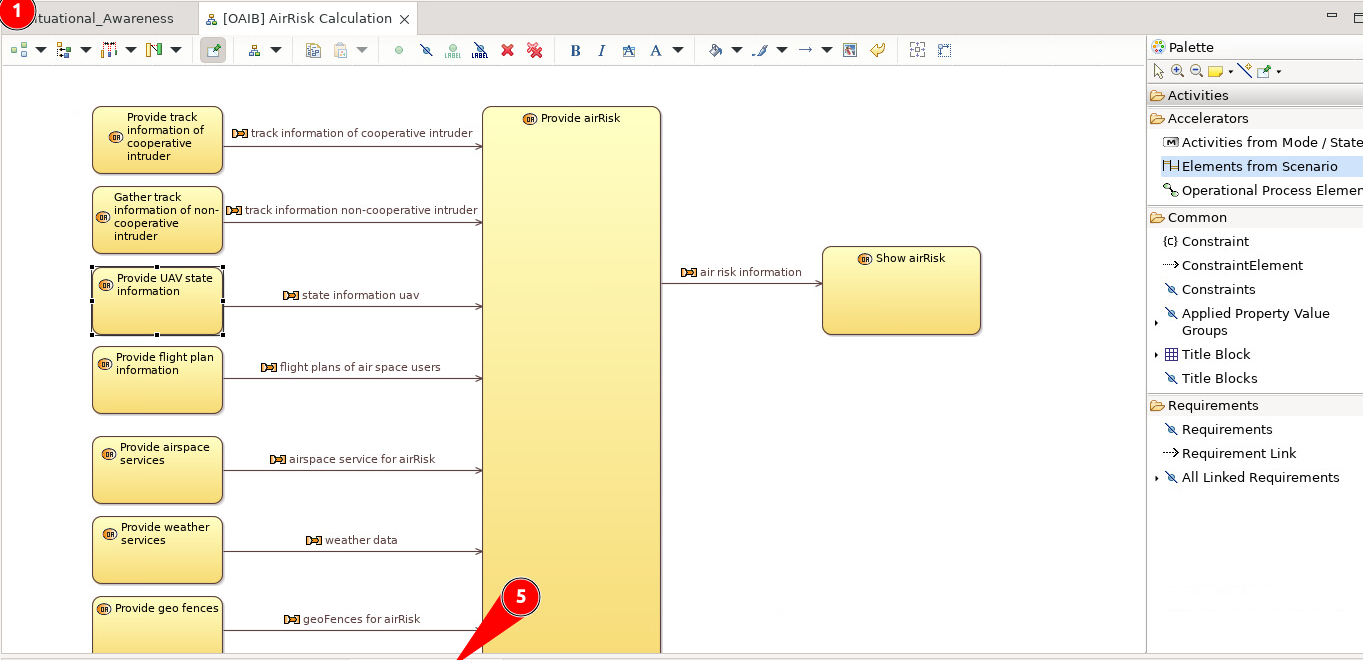Select Activities from Mode / State tool
1363x660 pixels.
pos(1262,142)
